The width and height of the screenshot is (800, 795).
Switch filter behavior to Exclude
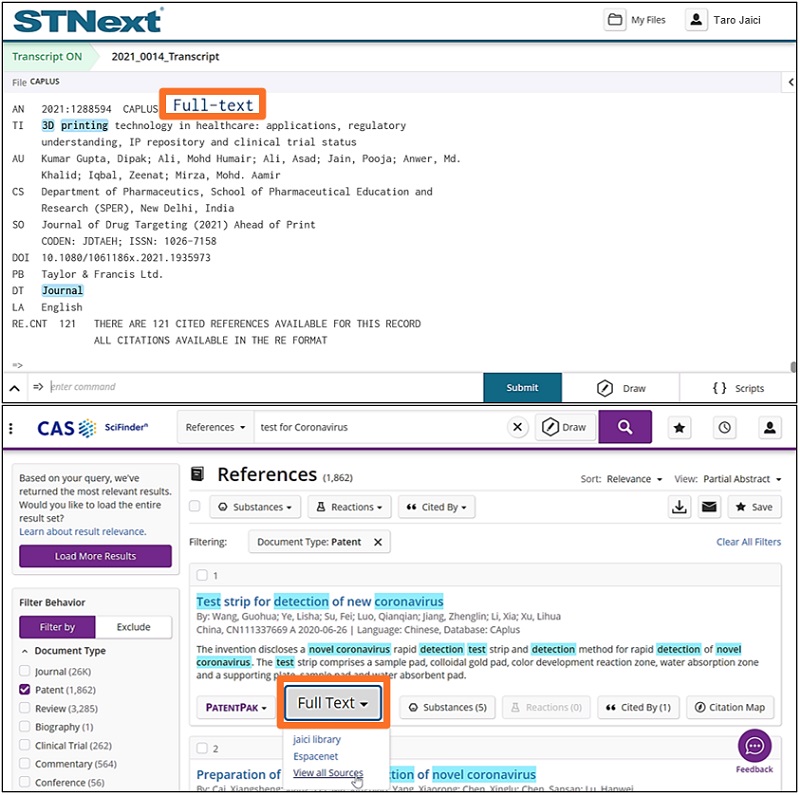point(134,627)
